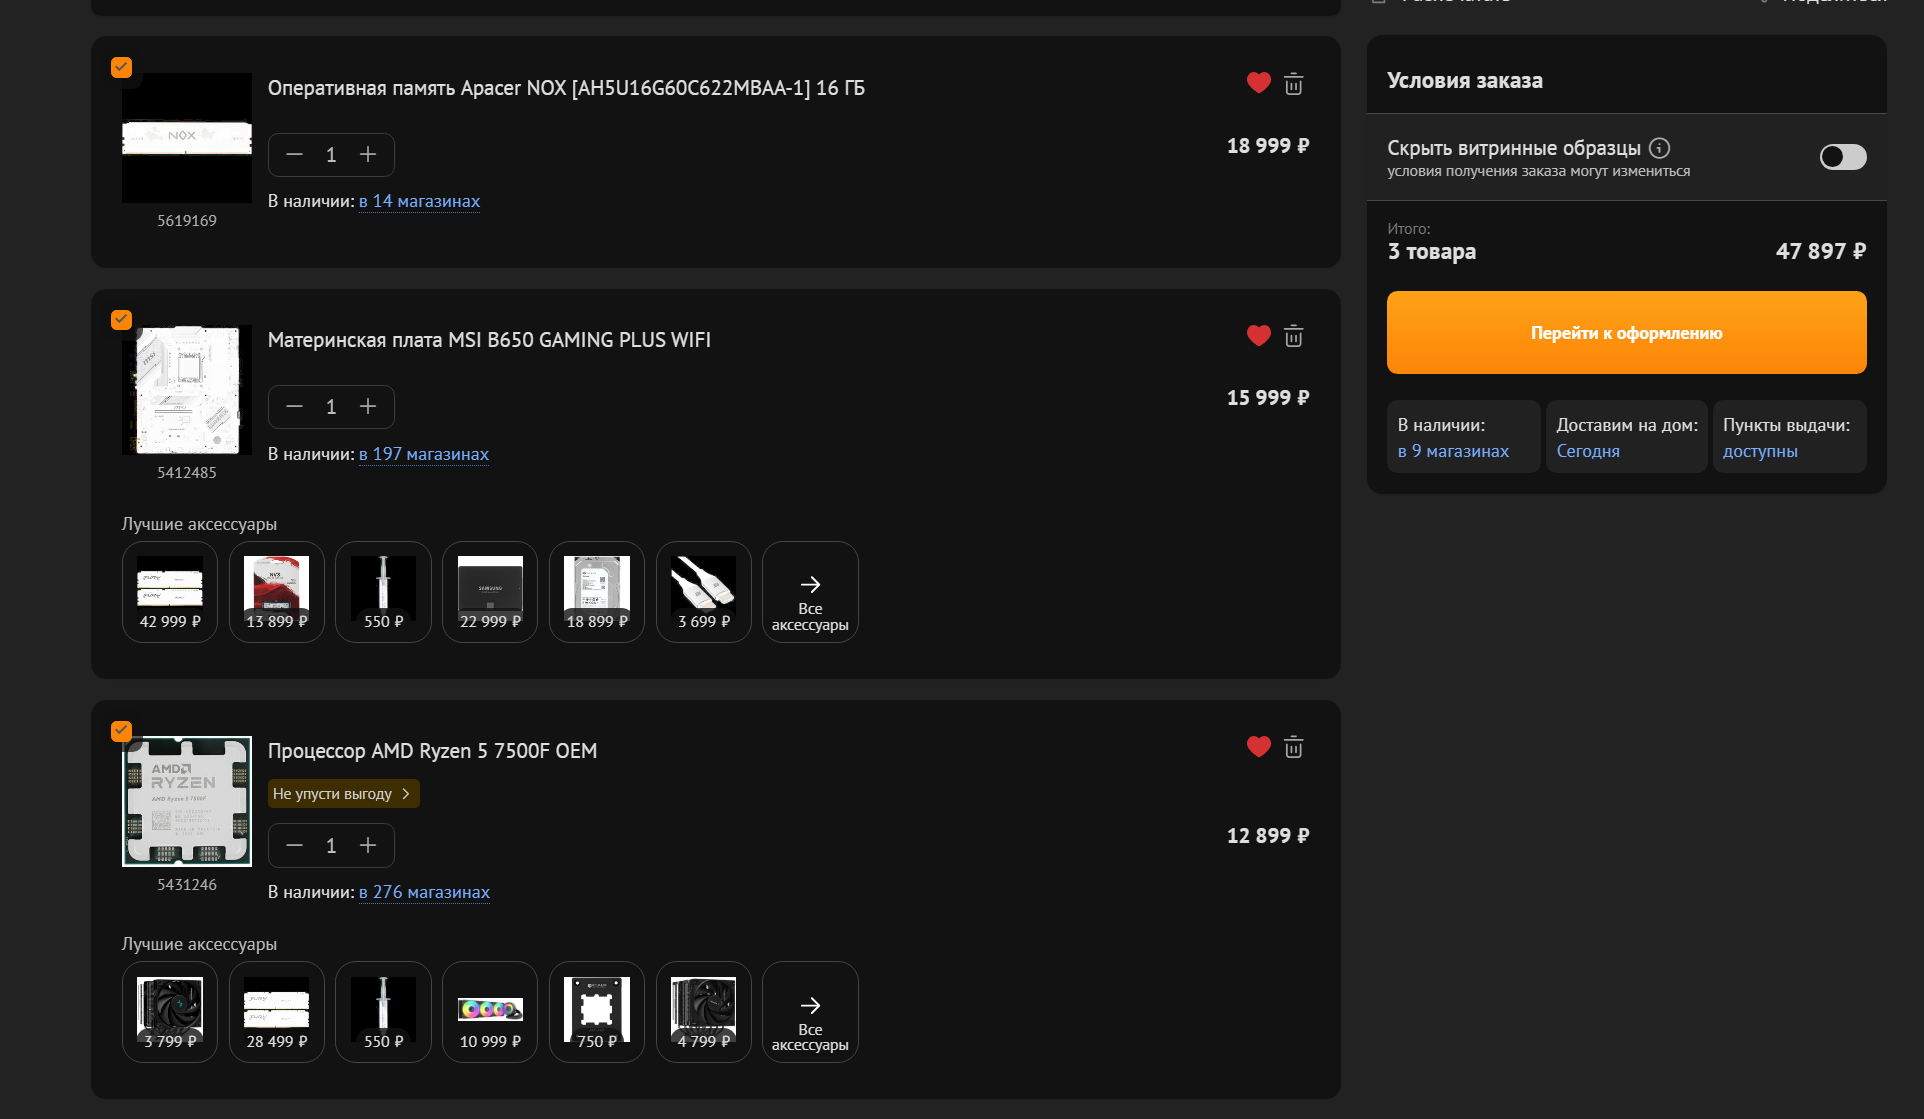Increase quantity of MSI motherboard with plus
Viewport: 1924px width, 1119px height.
(368, 406)
